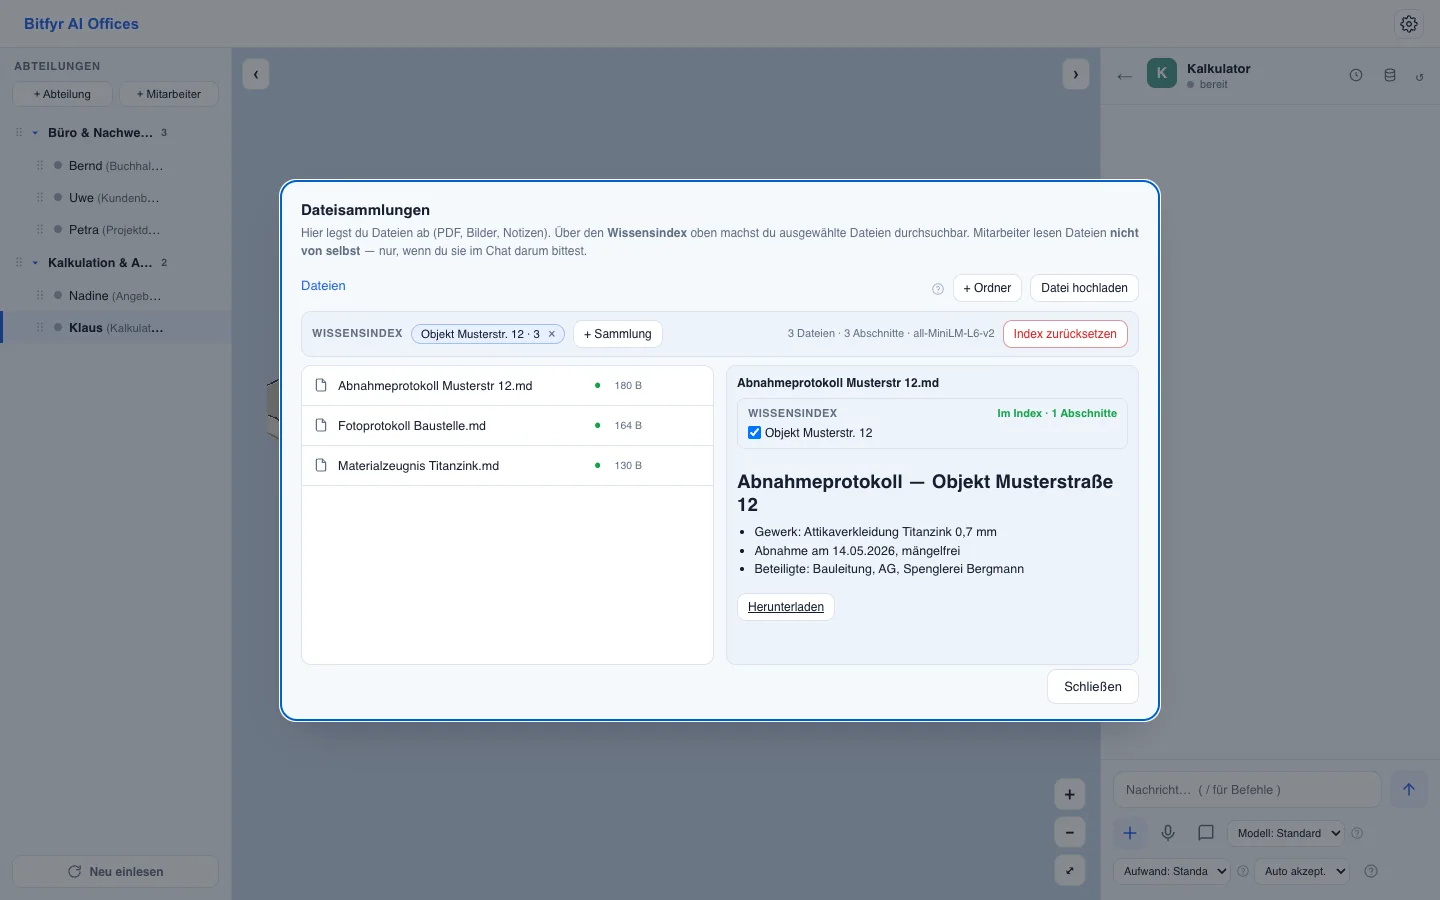
Task: Click the drag handle next to Uwe
Action: click(40, 198)
